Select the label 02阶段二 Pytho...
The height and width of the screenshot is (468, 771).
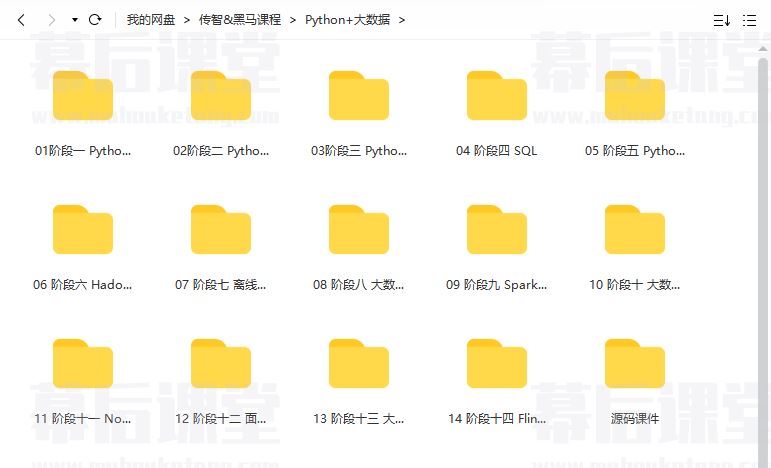pyautogui.click(x=221, y=150)
